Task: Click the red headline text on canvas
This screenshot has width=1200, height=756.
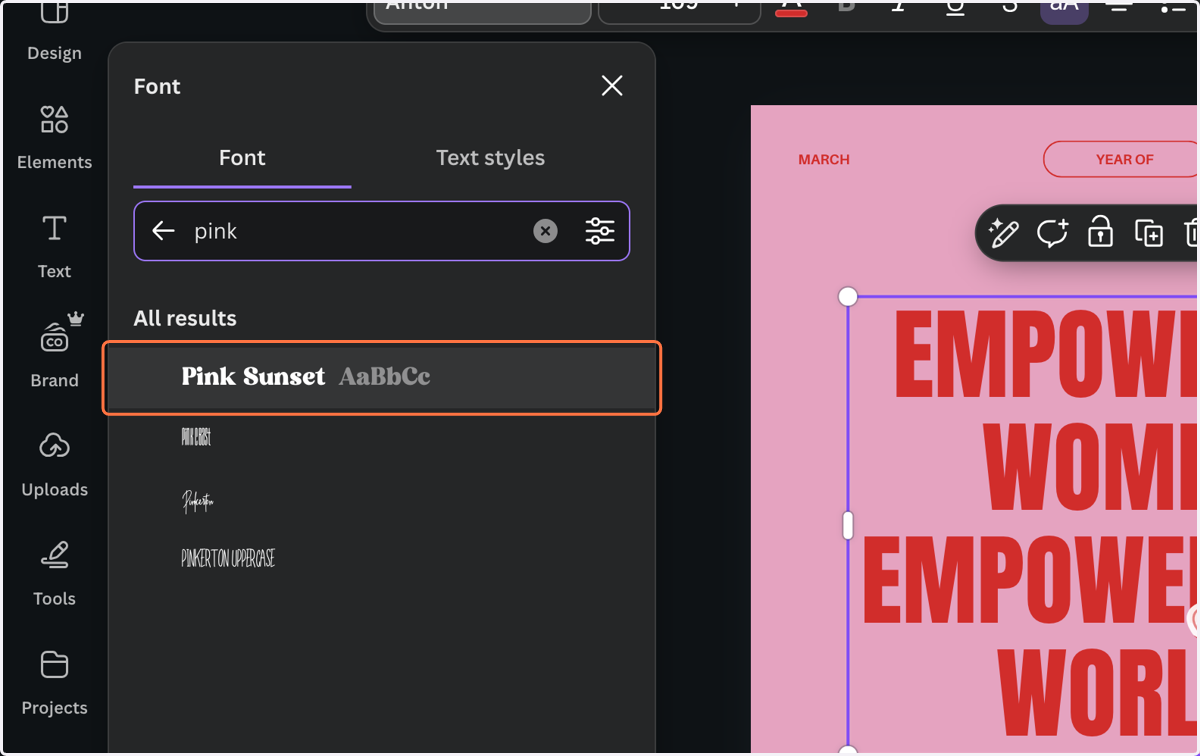Action: click(x=1030, y=525)
